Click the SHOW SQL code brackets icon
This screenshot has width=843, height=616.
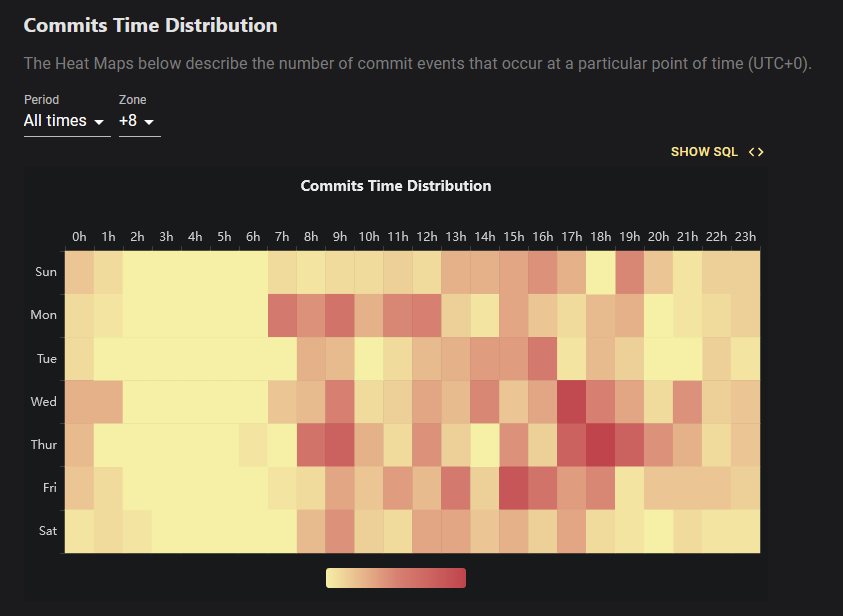click(x=756, y=152)
